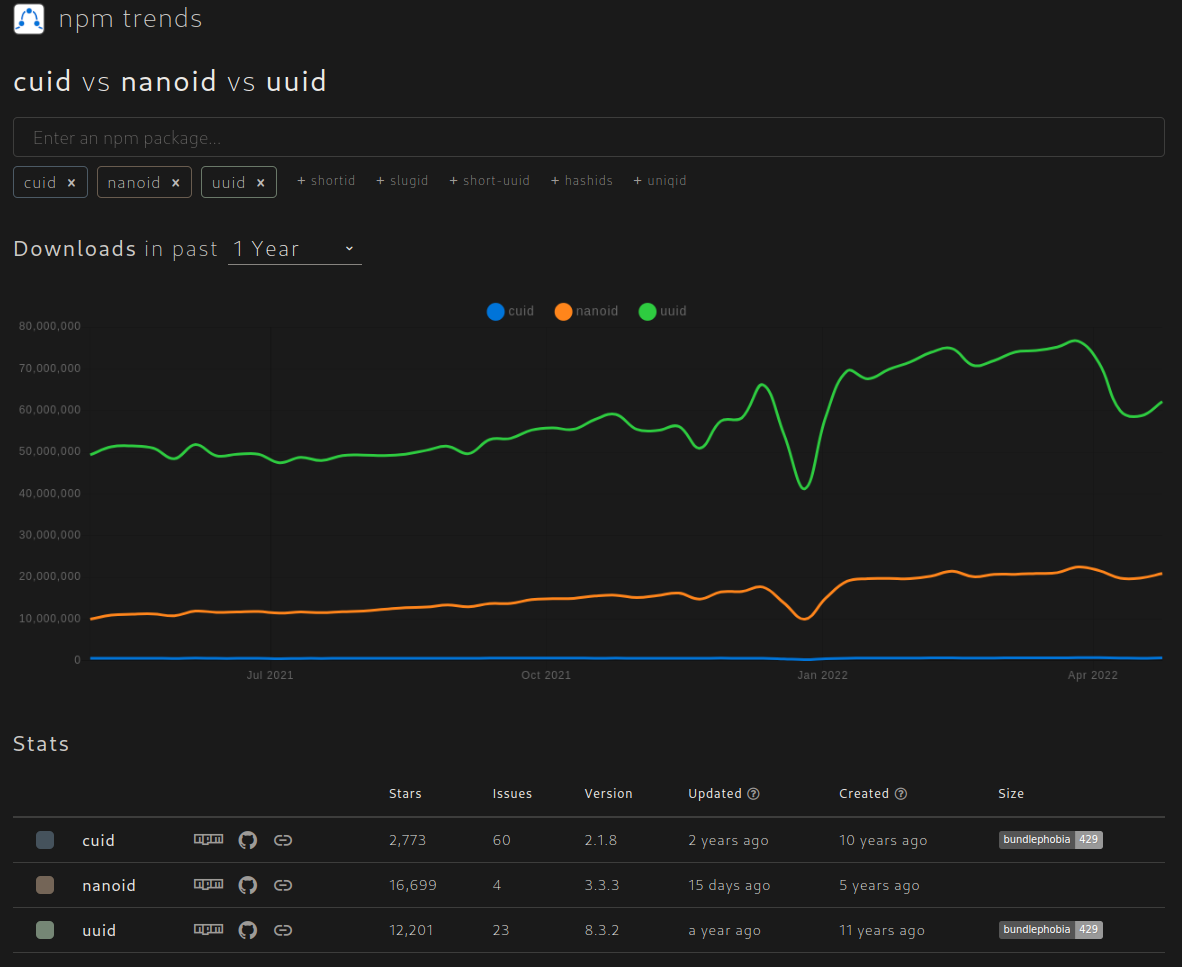Screen dimensions: 1182x967
Task: Open the 1 Year time range dropdown
Action: [x=295, y=249]
